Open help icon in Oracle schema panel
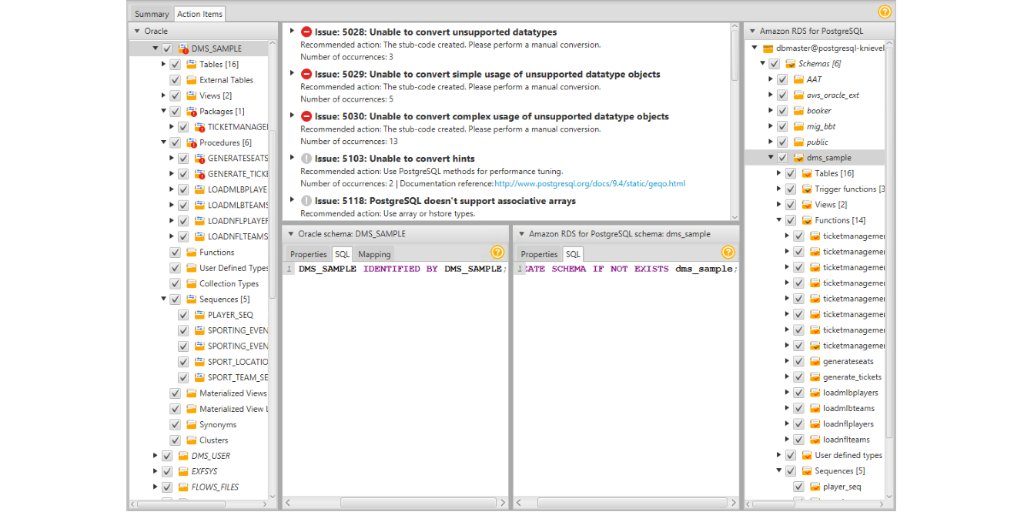The width and height of the screenshot is (1024, 512). coord(497,252)
